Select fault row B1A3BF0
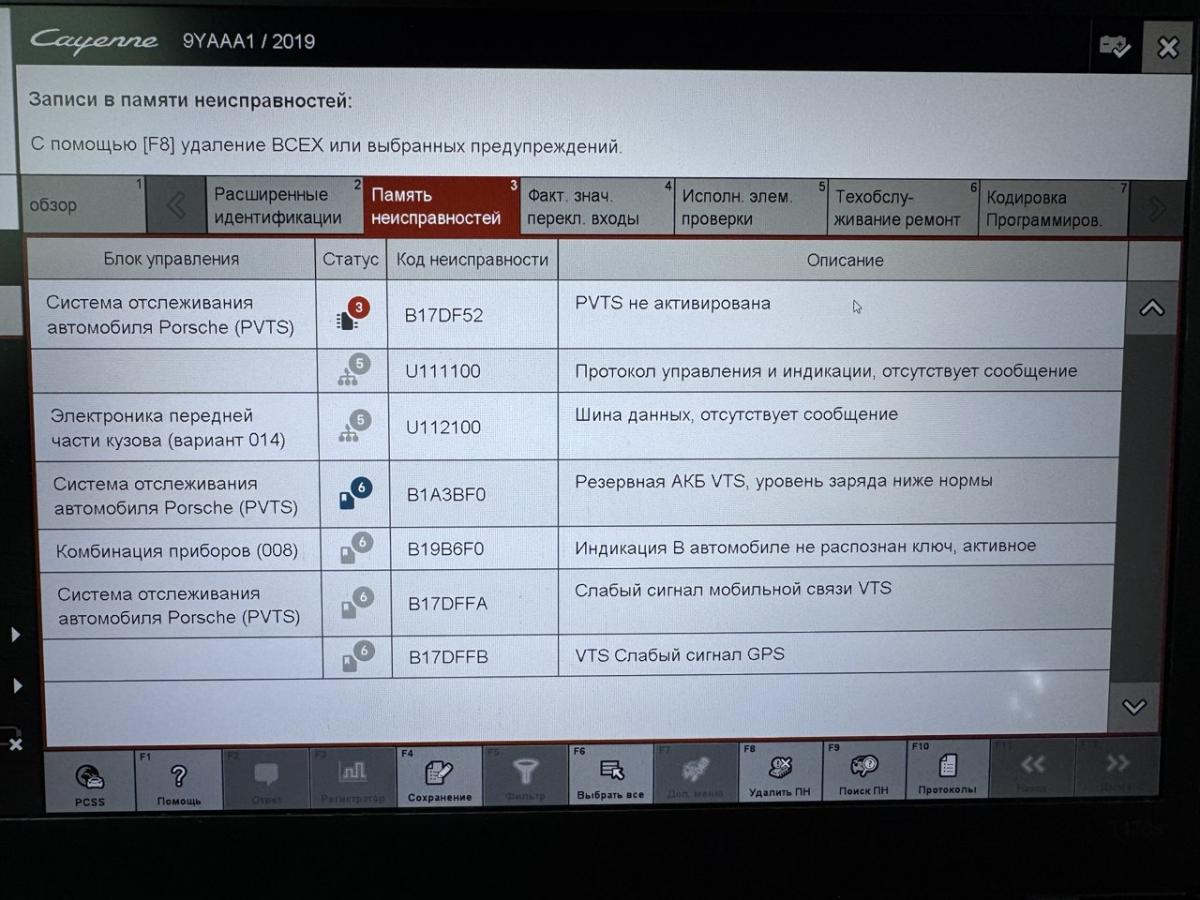The image size is (1200, 900). point(446,494)
